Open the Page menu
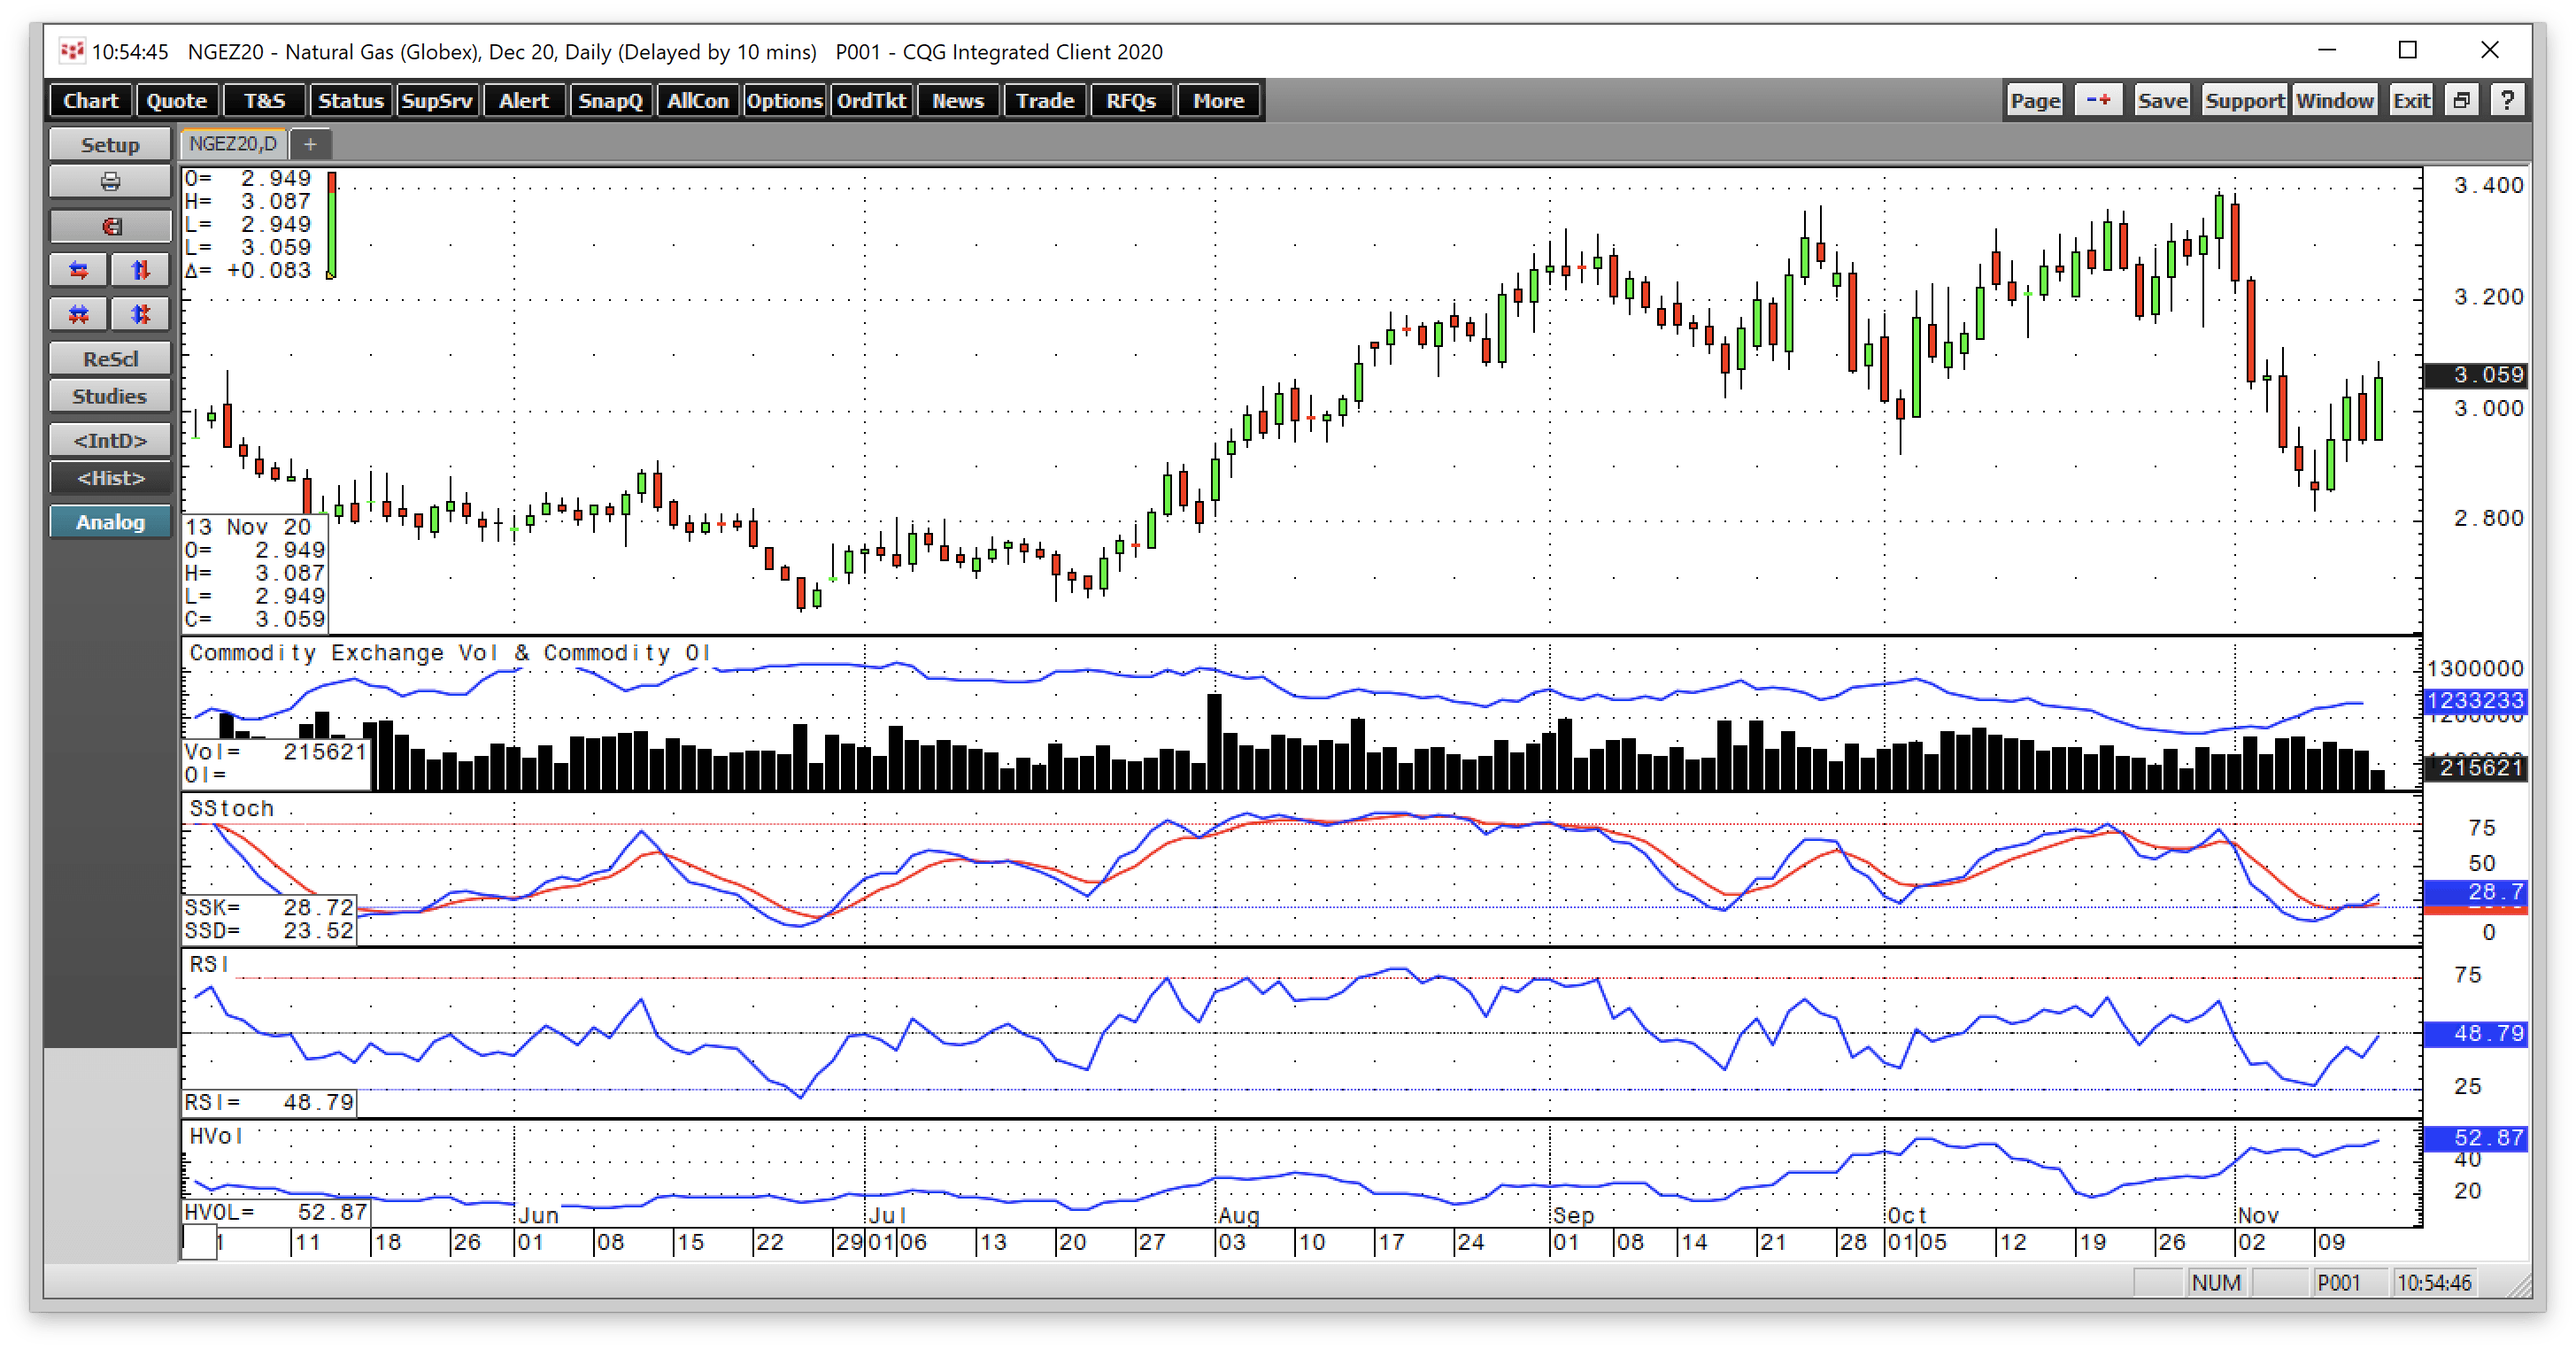2576x1349 pixels. (2033, 99)
